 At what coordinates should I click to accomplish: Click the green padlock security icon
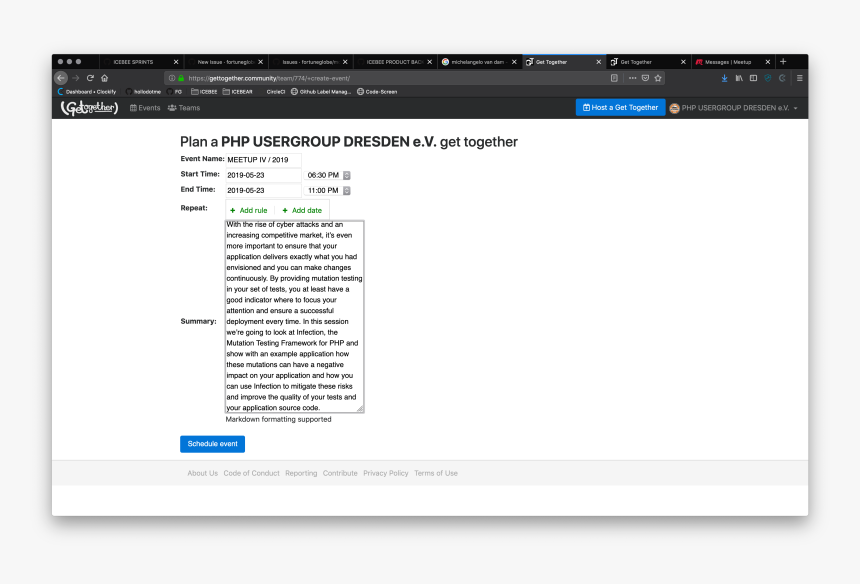[181, 78]
